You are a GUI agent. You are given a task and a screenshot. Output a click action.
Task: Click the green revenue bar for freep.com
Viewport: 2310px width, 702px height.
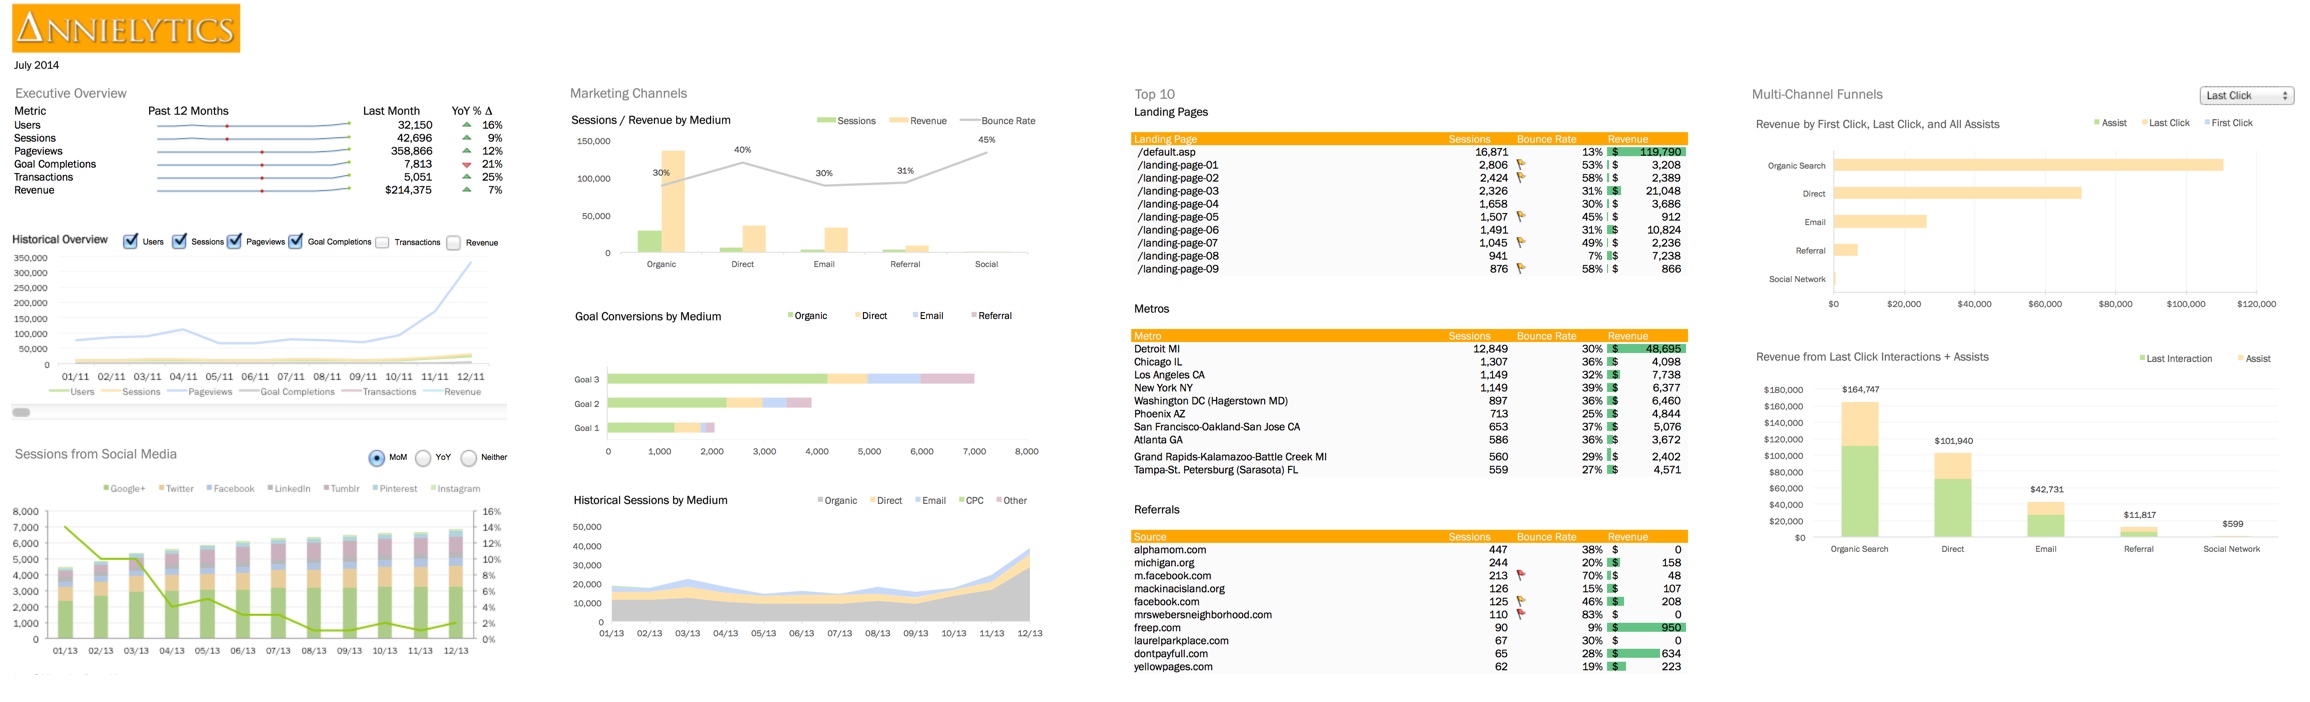pos(1646,628)
